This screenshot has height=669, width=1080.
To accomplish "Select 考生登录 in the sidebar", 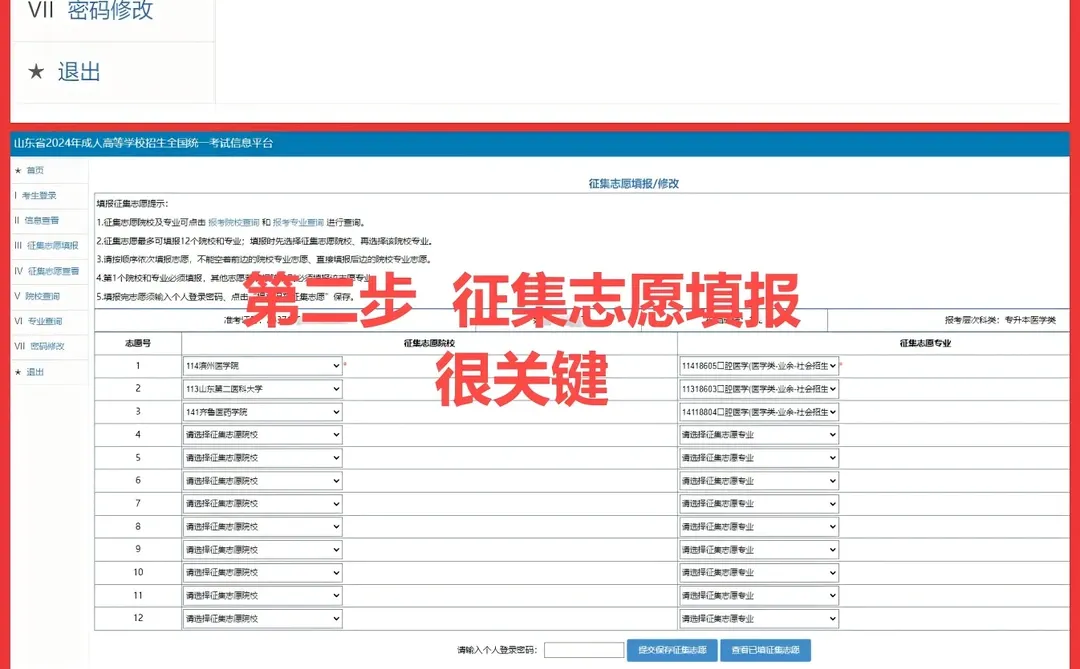I will 40,197.
